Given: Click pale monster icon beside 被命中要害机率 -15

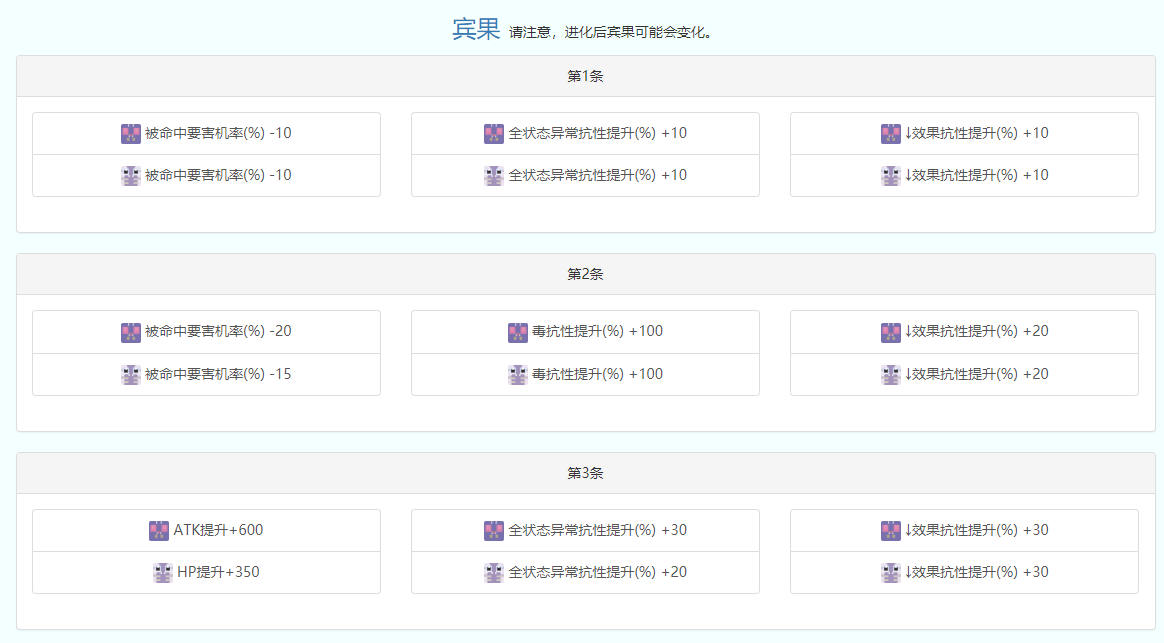Looking at the screenshot, I should [x=131, y=375].
